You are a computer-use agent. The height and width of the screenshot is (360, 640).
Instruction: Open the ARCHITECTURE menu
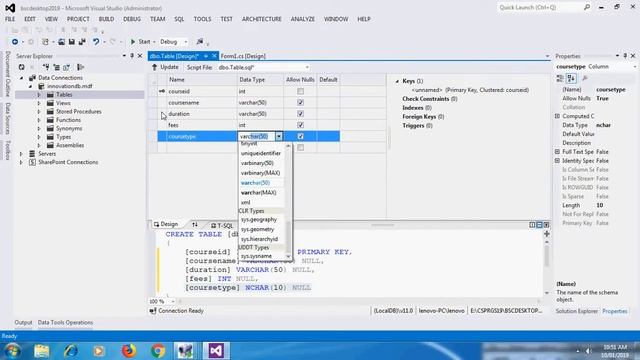click(x=262, y=19)
